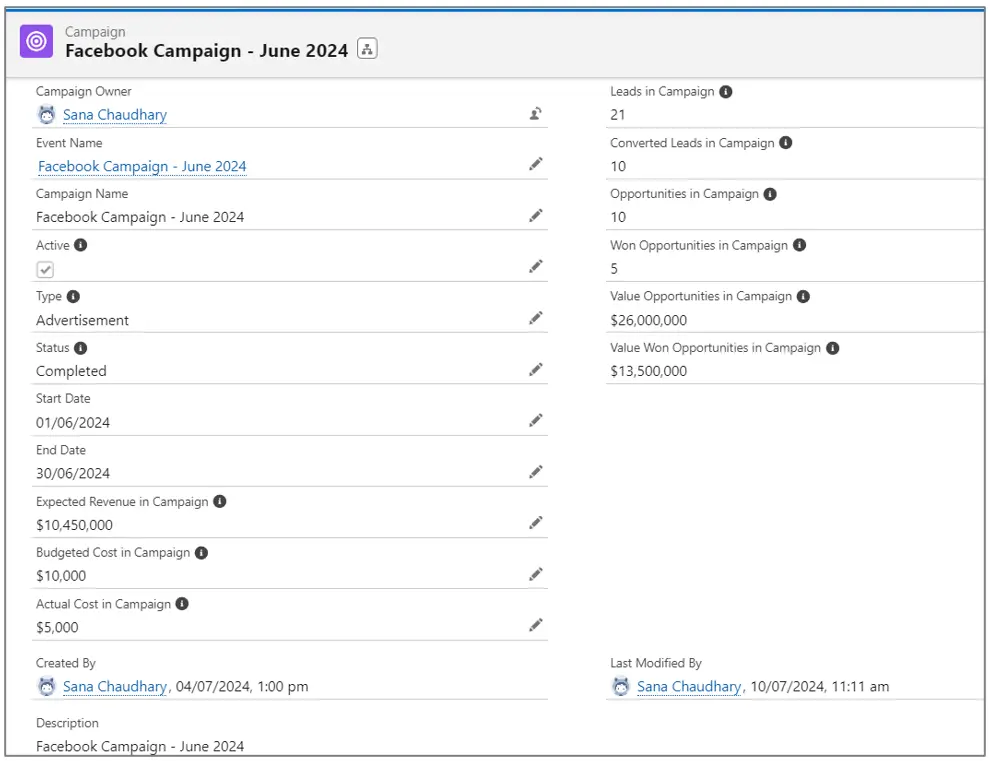This screenshot has height=761, width=990.
Task: Click Won Opportunities value 5
Action: coord(614,269)
